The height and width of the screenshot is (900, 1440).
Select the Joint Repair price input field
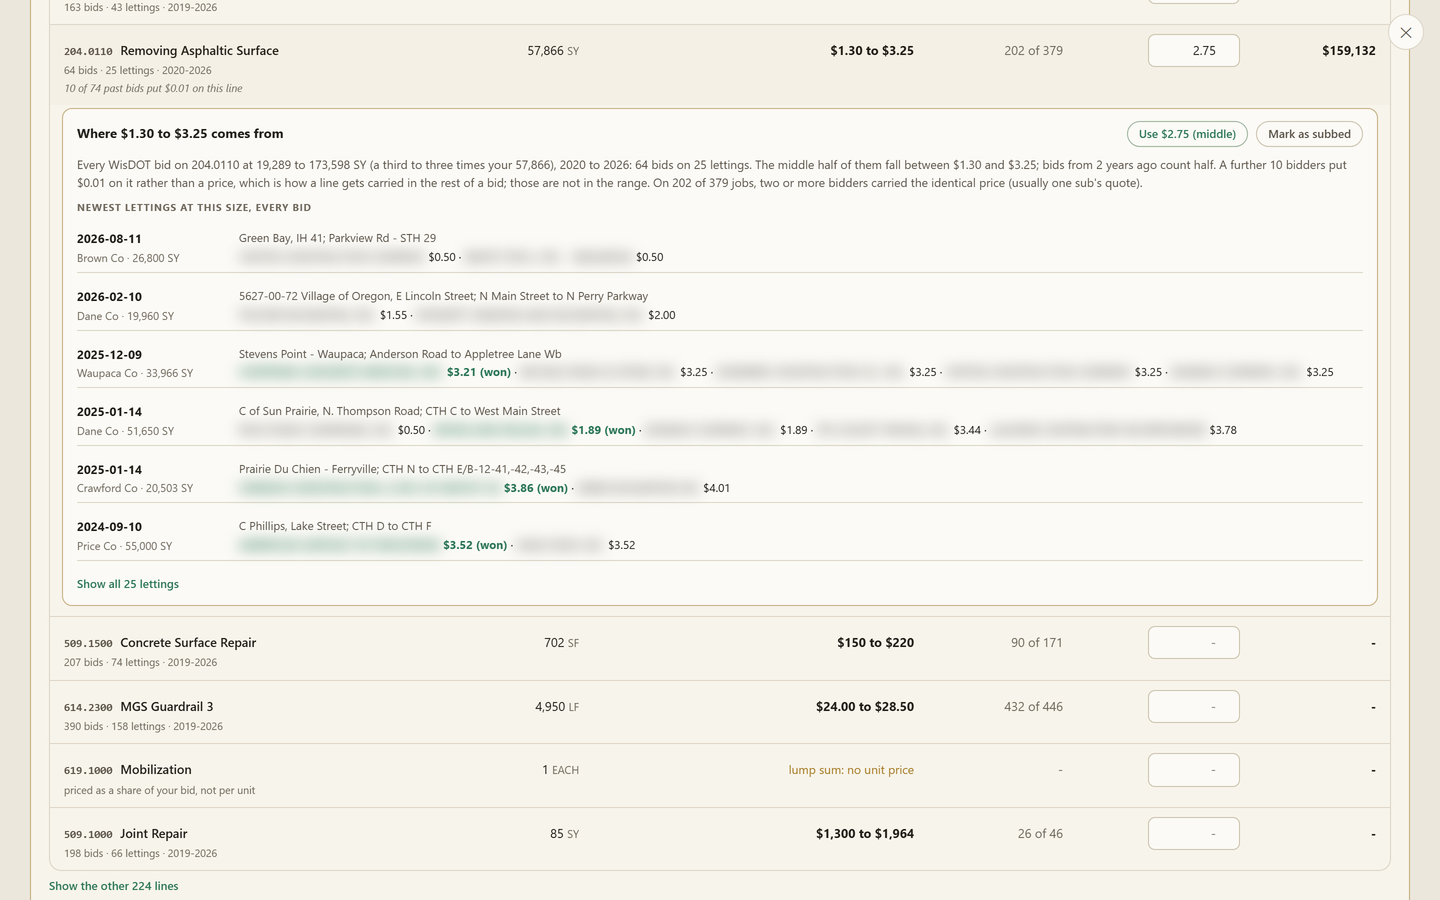[1194, 834]
